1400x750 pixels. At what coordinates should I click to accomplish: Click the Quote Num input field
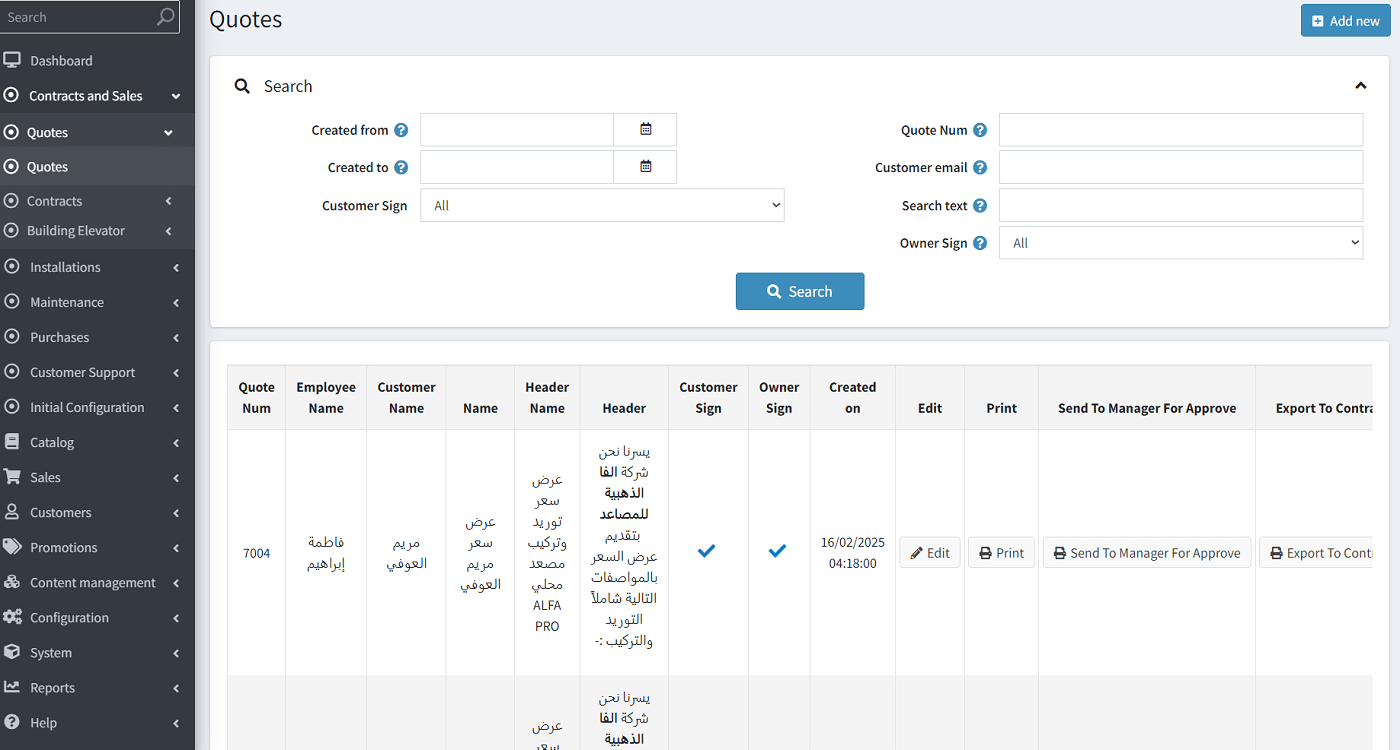click(1181, 130)
